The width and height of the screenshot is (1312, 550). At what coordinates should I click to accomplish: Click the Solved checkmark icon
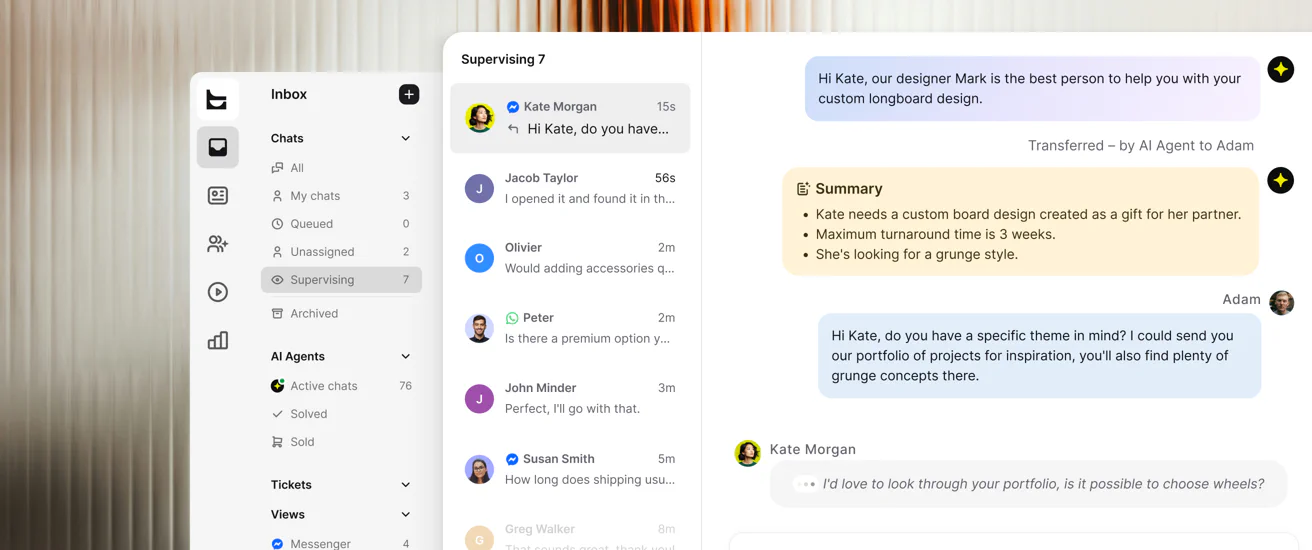pos(277,414)
